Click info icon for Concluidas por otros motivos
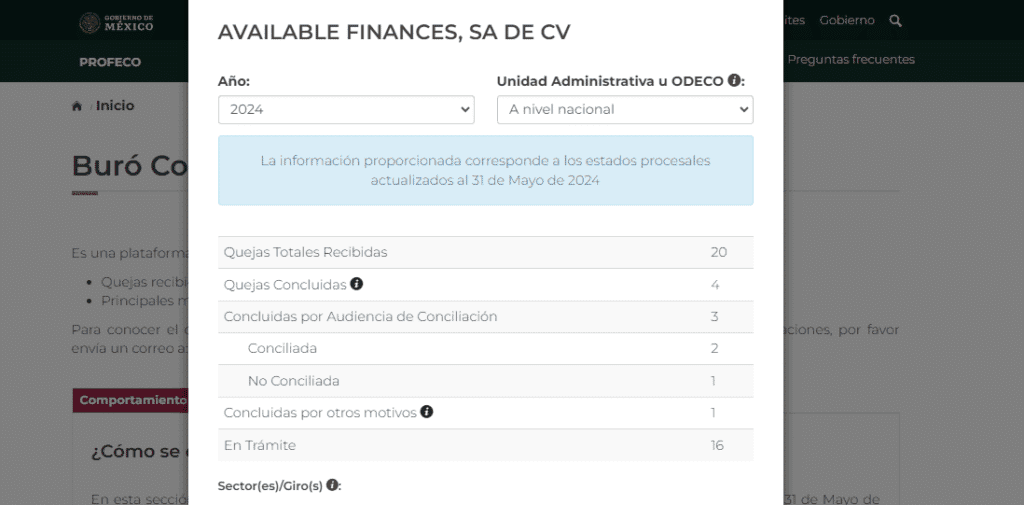This screenshot has height=505, width=1024. pyautogui.click(x=427, y=412)
